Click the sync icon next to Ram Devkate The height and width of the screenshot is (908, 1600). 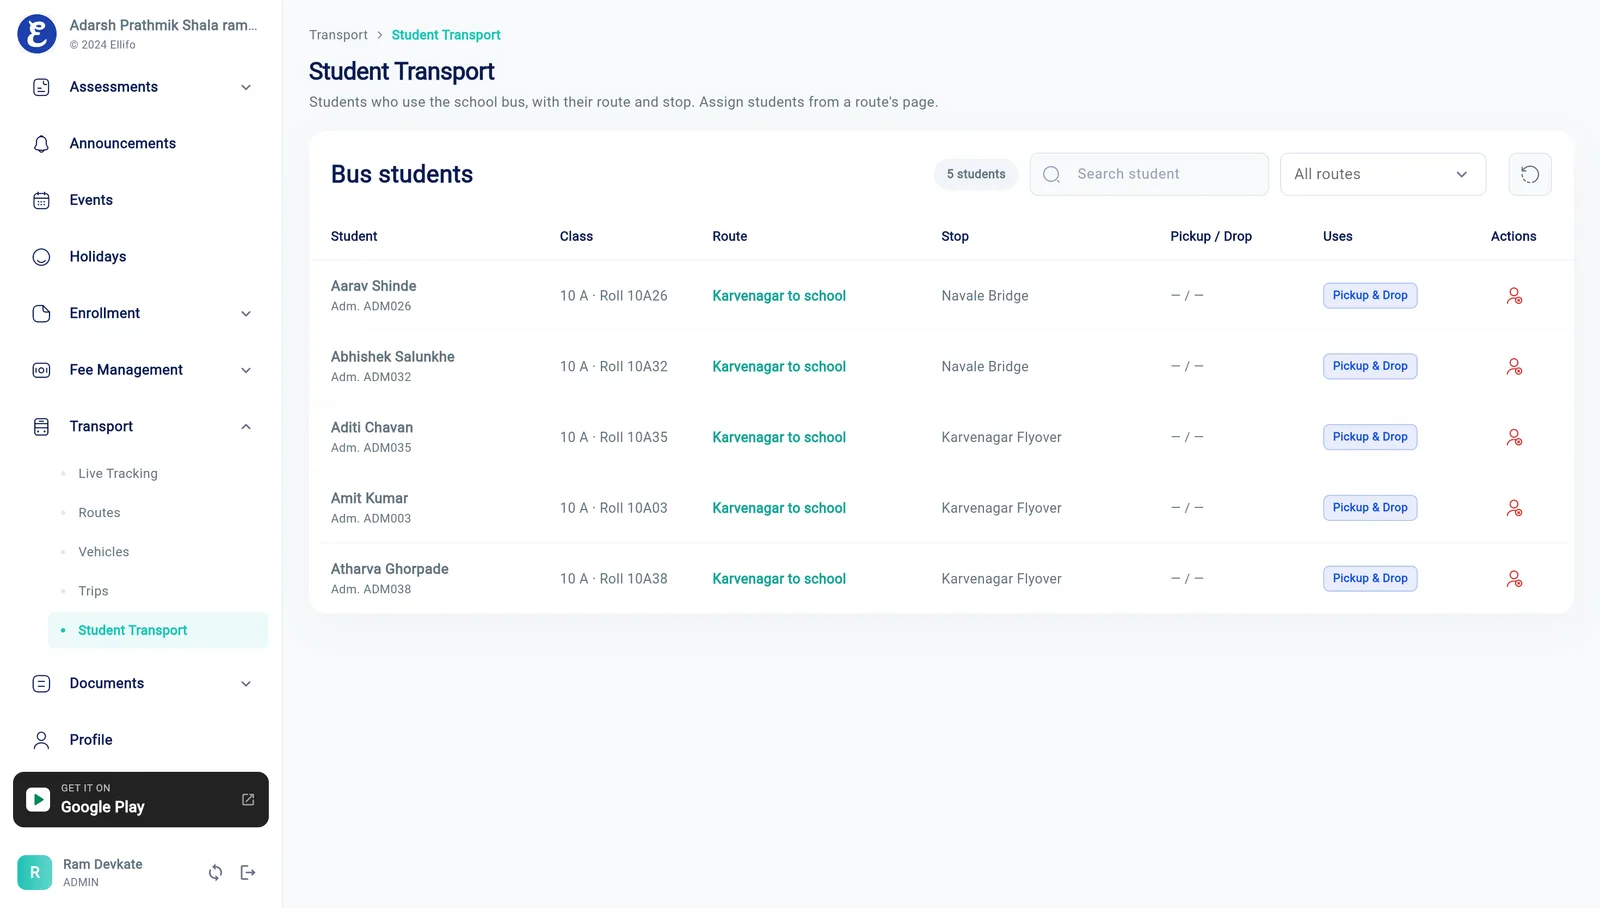pos(215,873)
